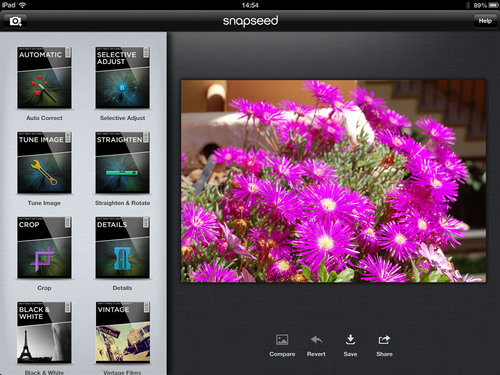This screenshot has height=375, width=500.
Task: Click the Tune Image caption text
Action: [44, 203]
